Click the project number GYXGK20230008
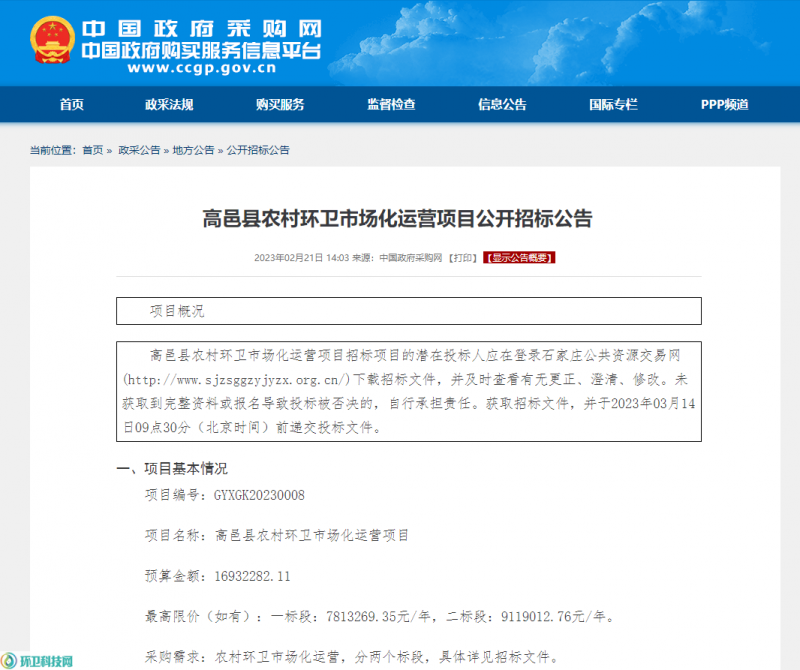800x670 pixels. pyautogui.click(x=259, y=495)
